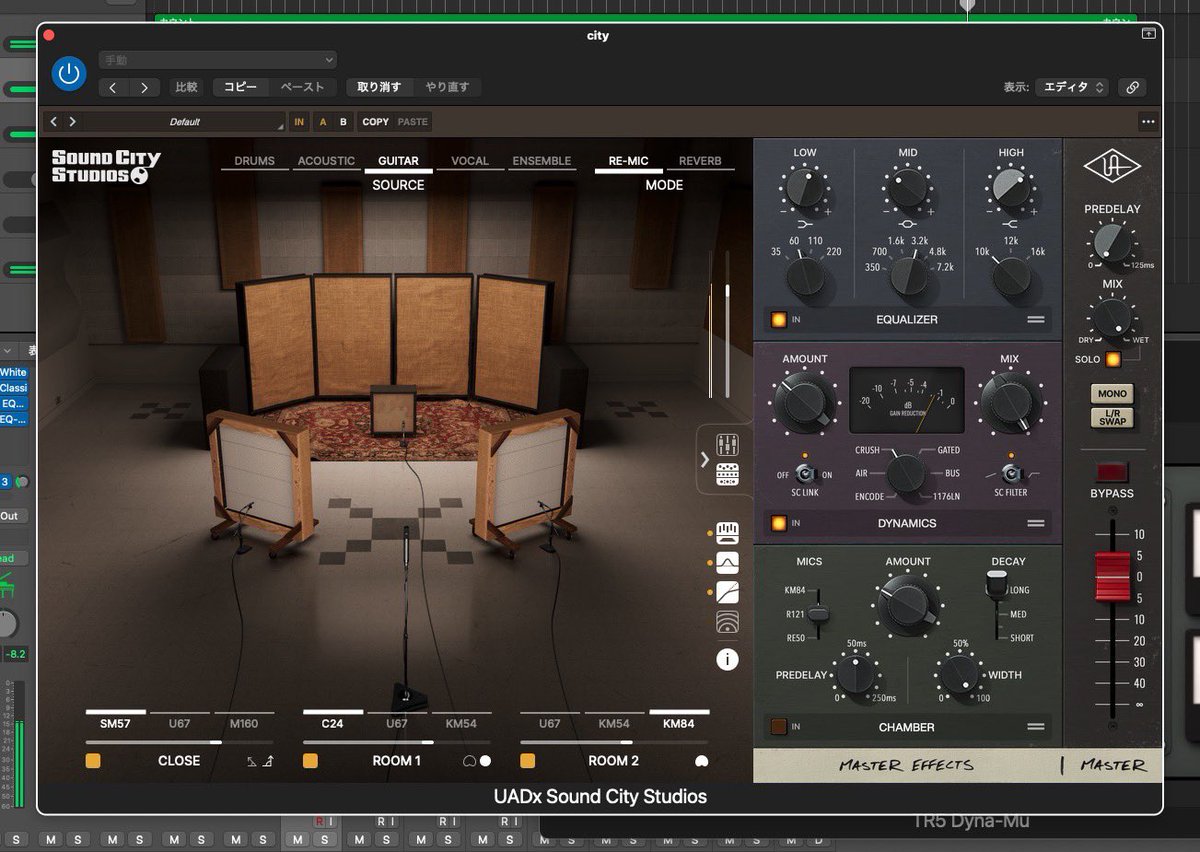Choose KM54 mic for ROOM 1
Screen dimensions: 1200x852
coord(461,723)
